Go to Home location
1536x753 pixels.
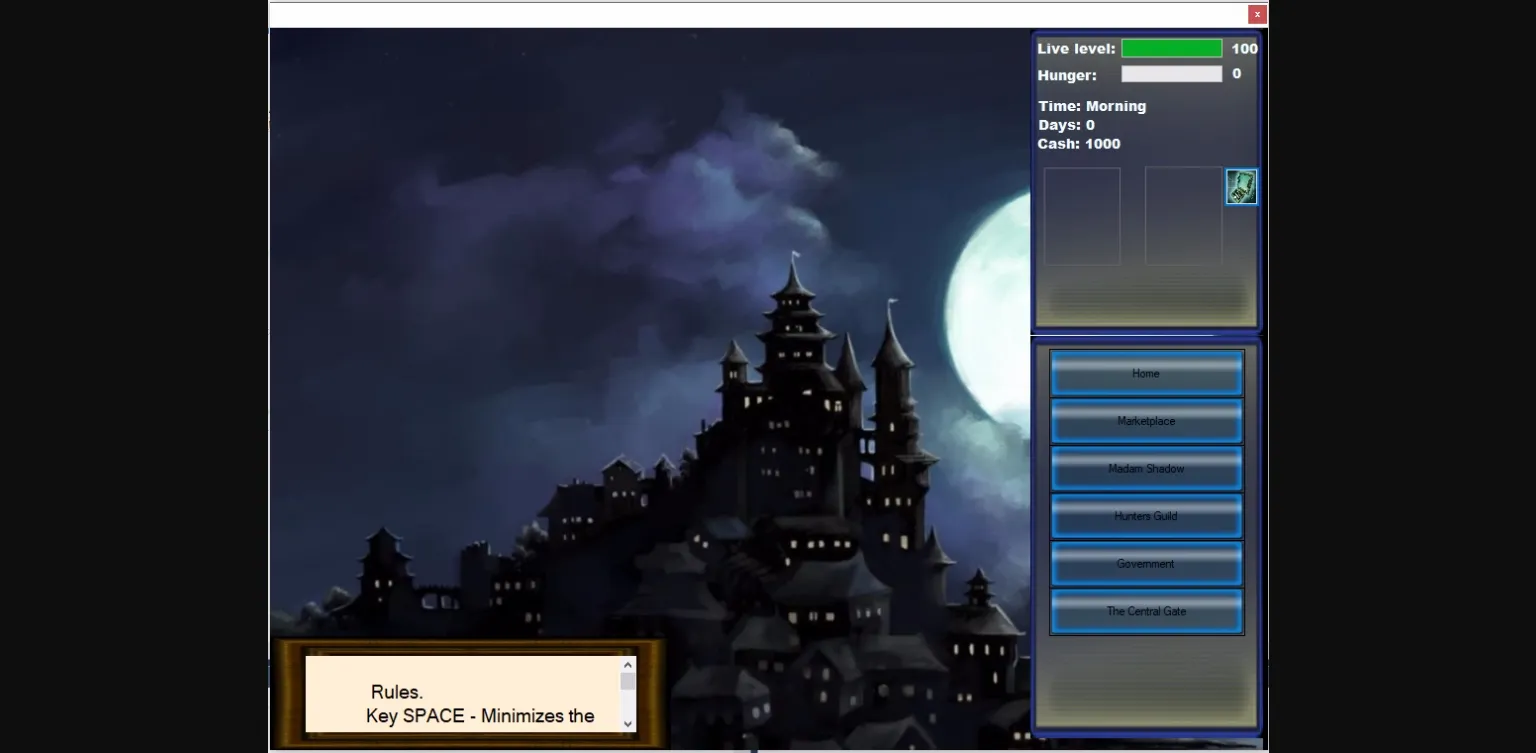point(1146,374)
